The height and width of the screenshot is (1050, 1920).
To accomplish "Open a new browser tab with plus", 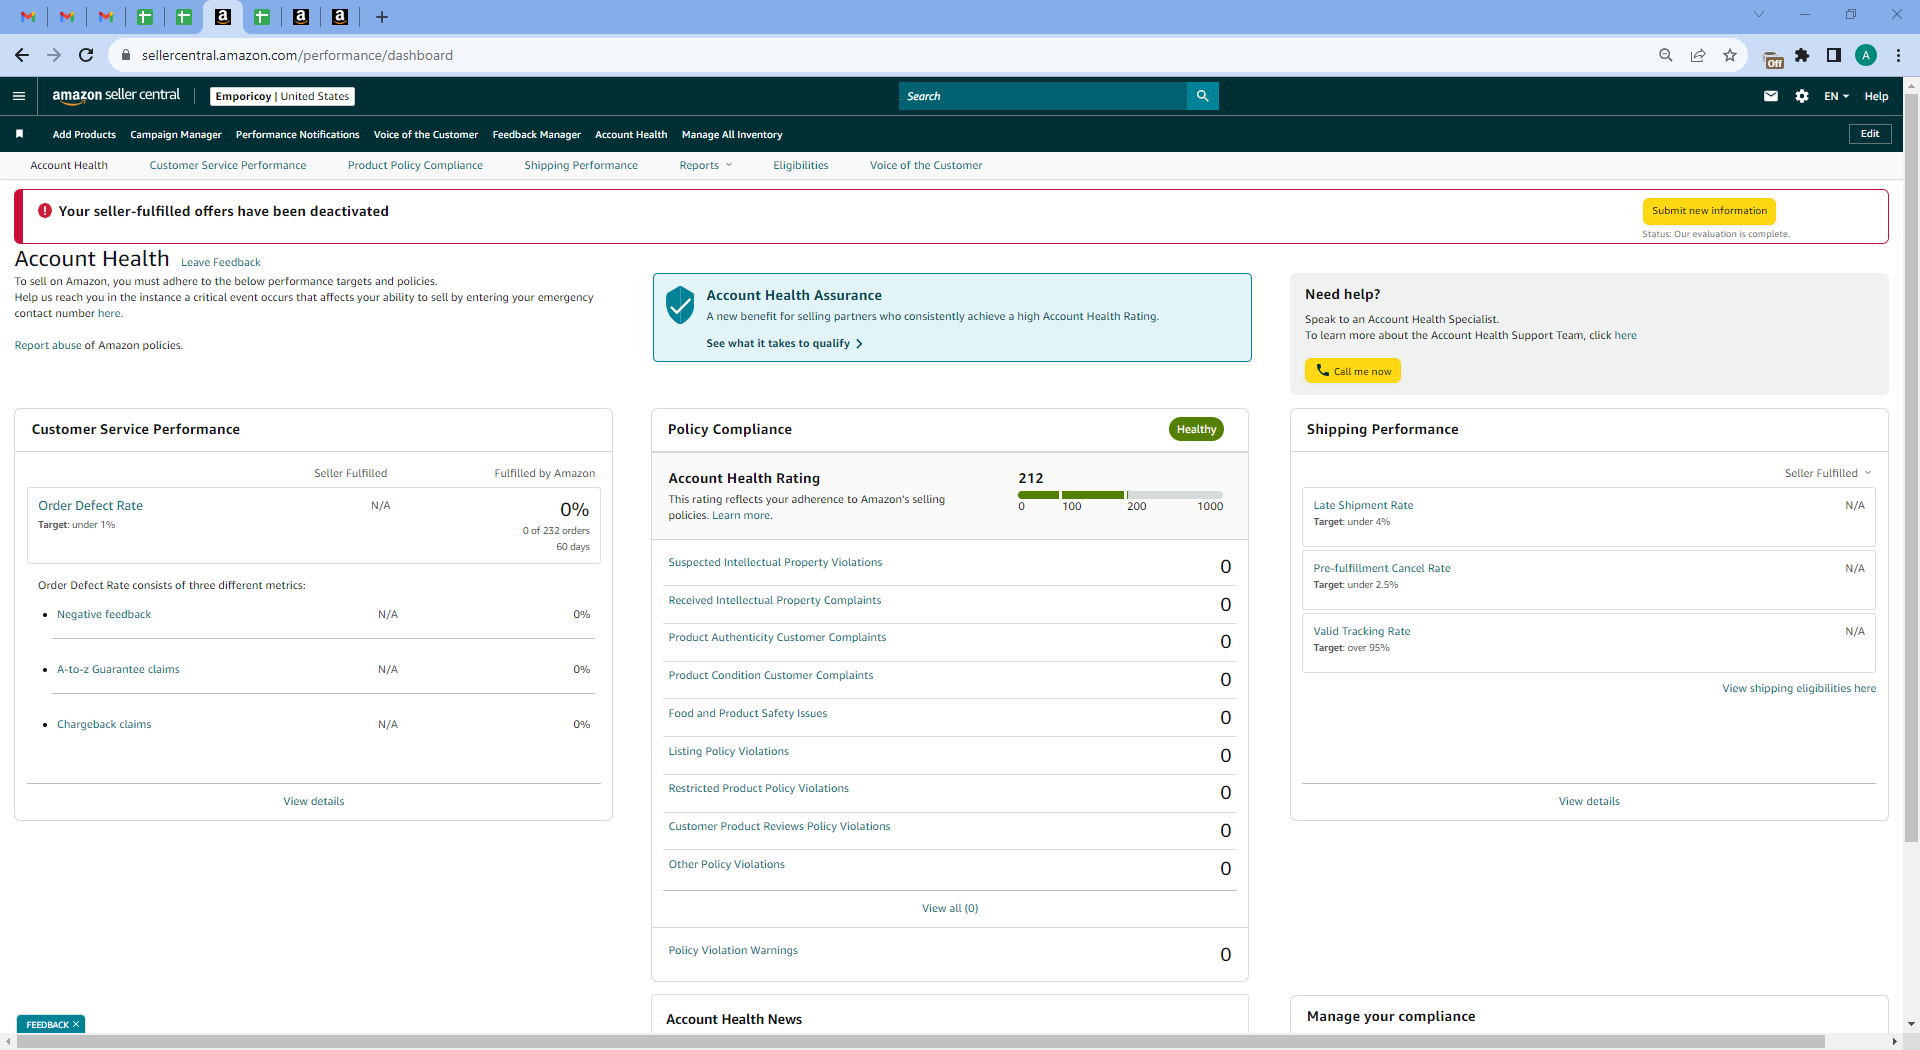I will point(381,16).
